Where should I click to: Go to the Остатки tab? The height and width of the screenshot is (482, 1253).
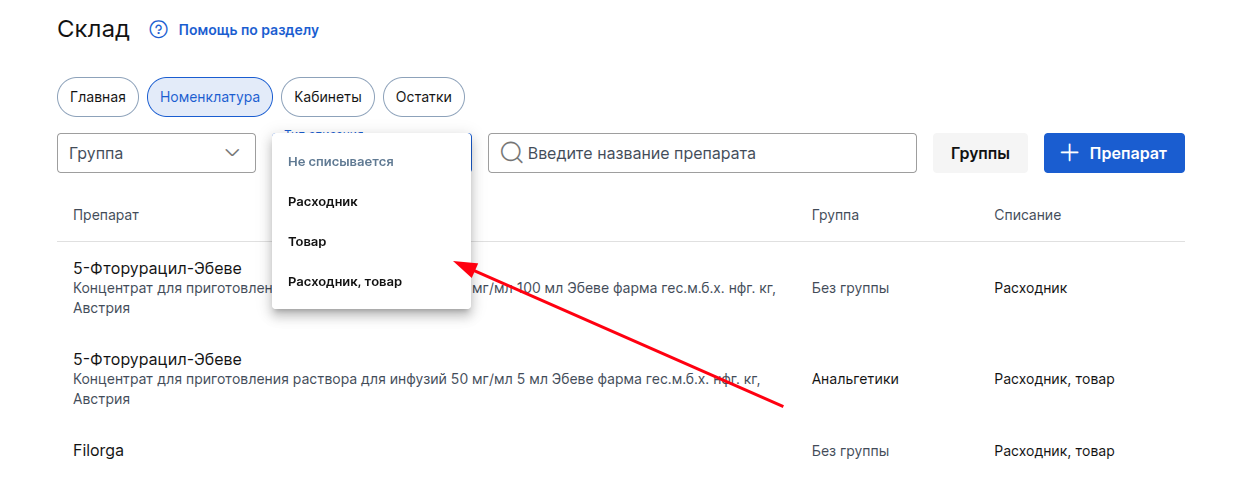click(x=424, y=97)
